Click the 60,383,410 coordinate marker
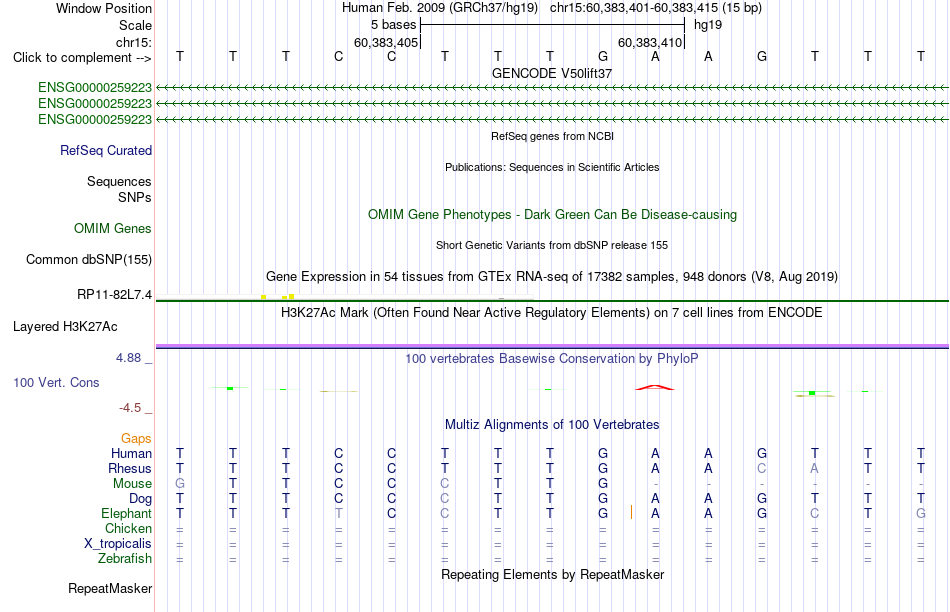The image size is (950, 612). click(x=650, y=42)
